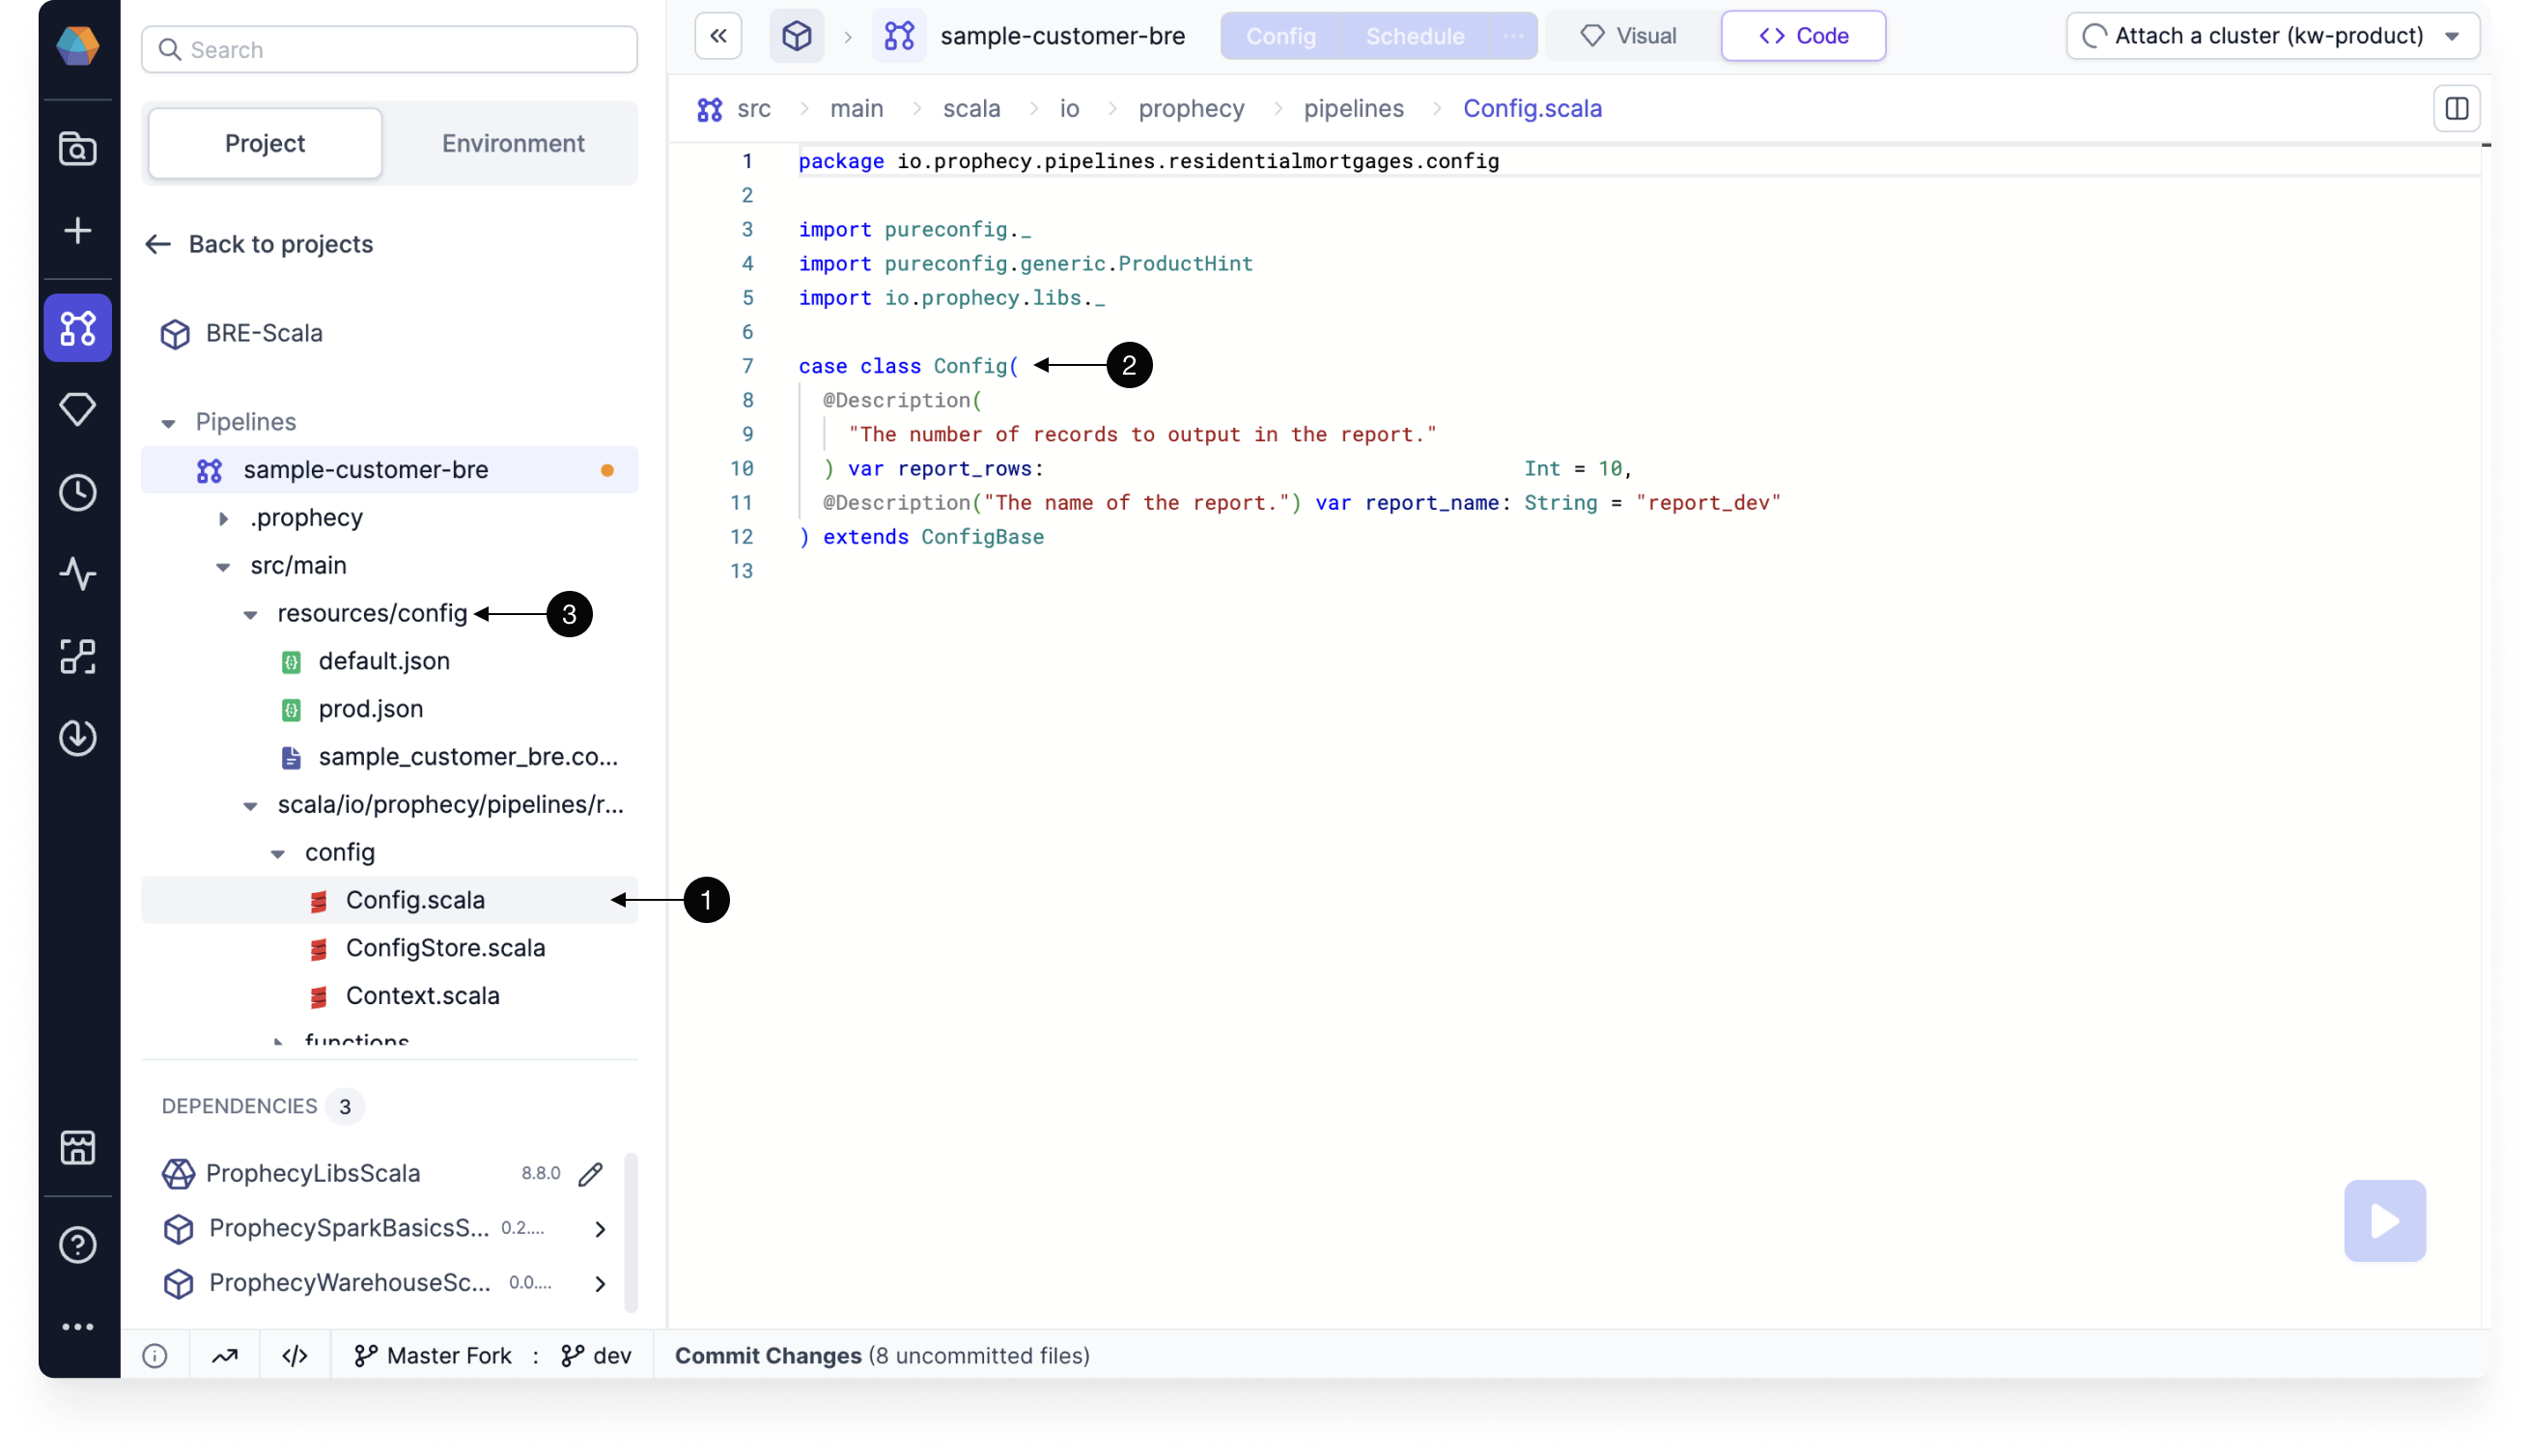The width and height of the screenshot is (2530, 1456).
Task: Open the Schedule tab
Action: pos(1414,35)
